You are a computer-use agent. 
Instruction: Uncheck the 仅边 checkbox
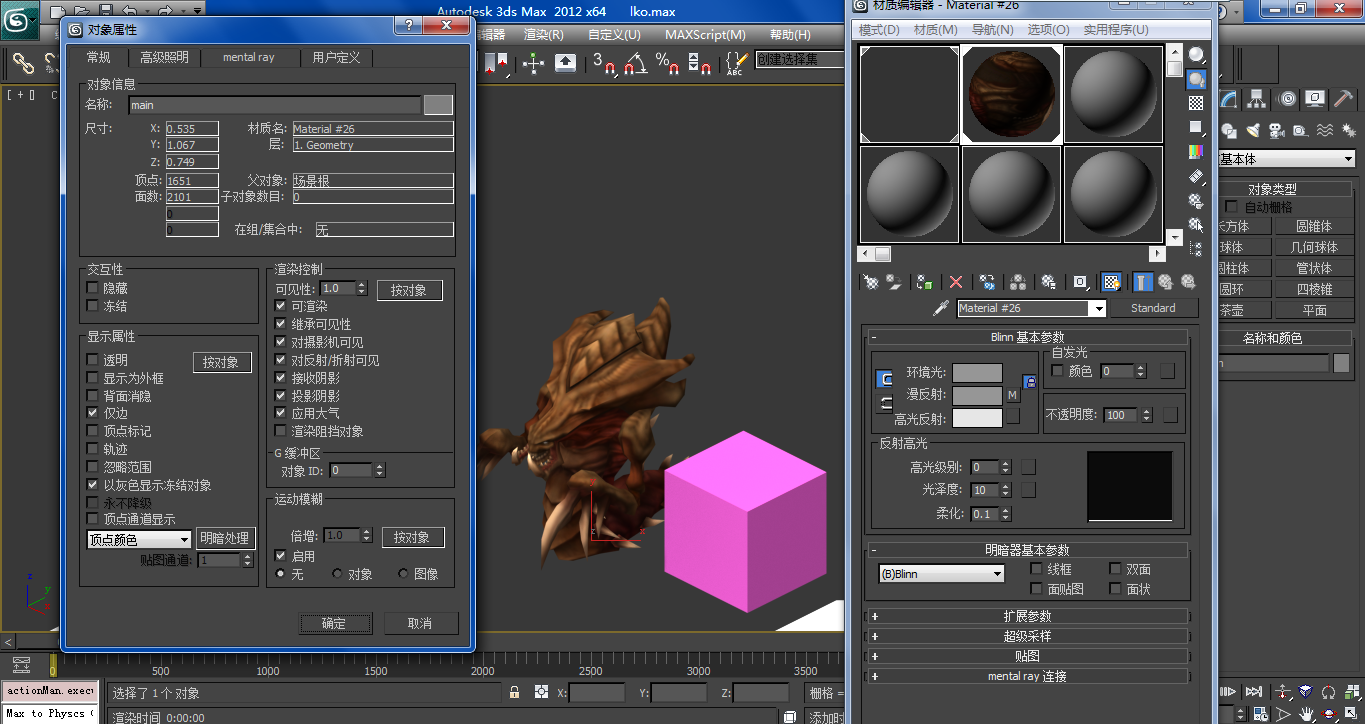click(x=93, y=413)
